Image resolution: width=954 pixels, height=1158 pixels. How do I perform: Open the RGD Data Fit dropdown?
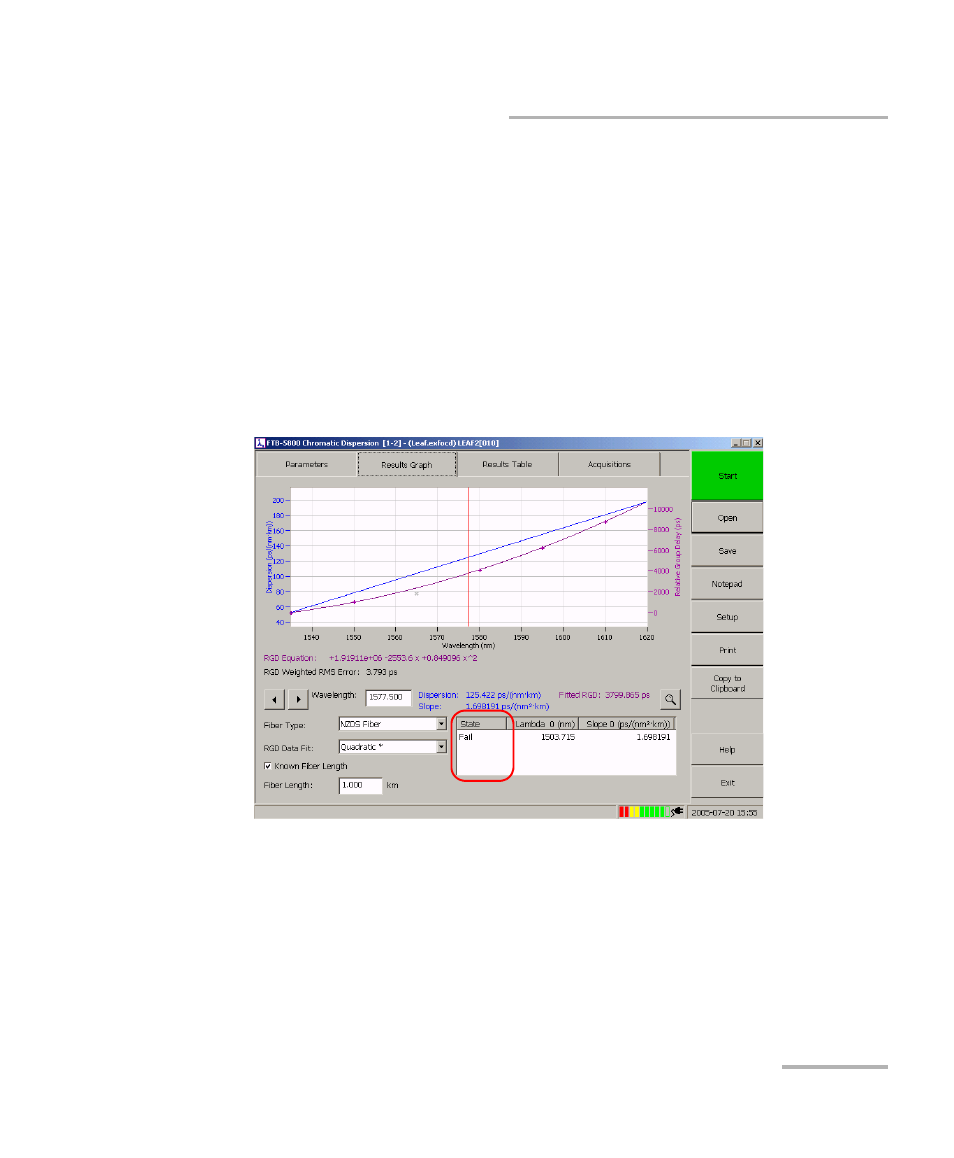441,747
